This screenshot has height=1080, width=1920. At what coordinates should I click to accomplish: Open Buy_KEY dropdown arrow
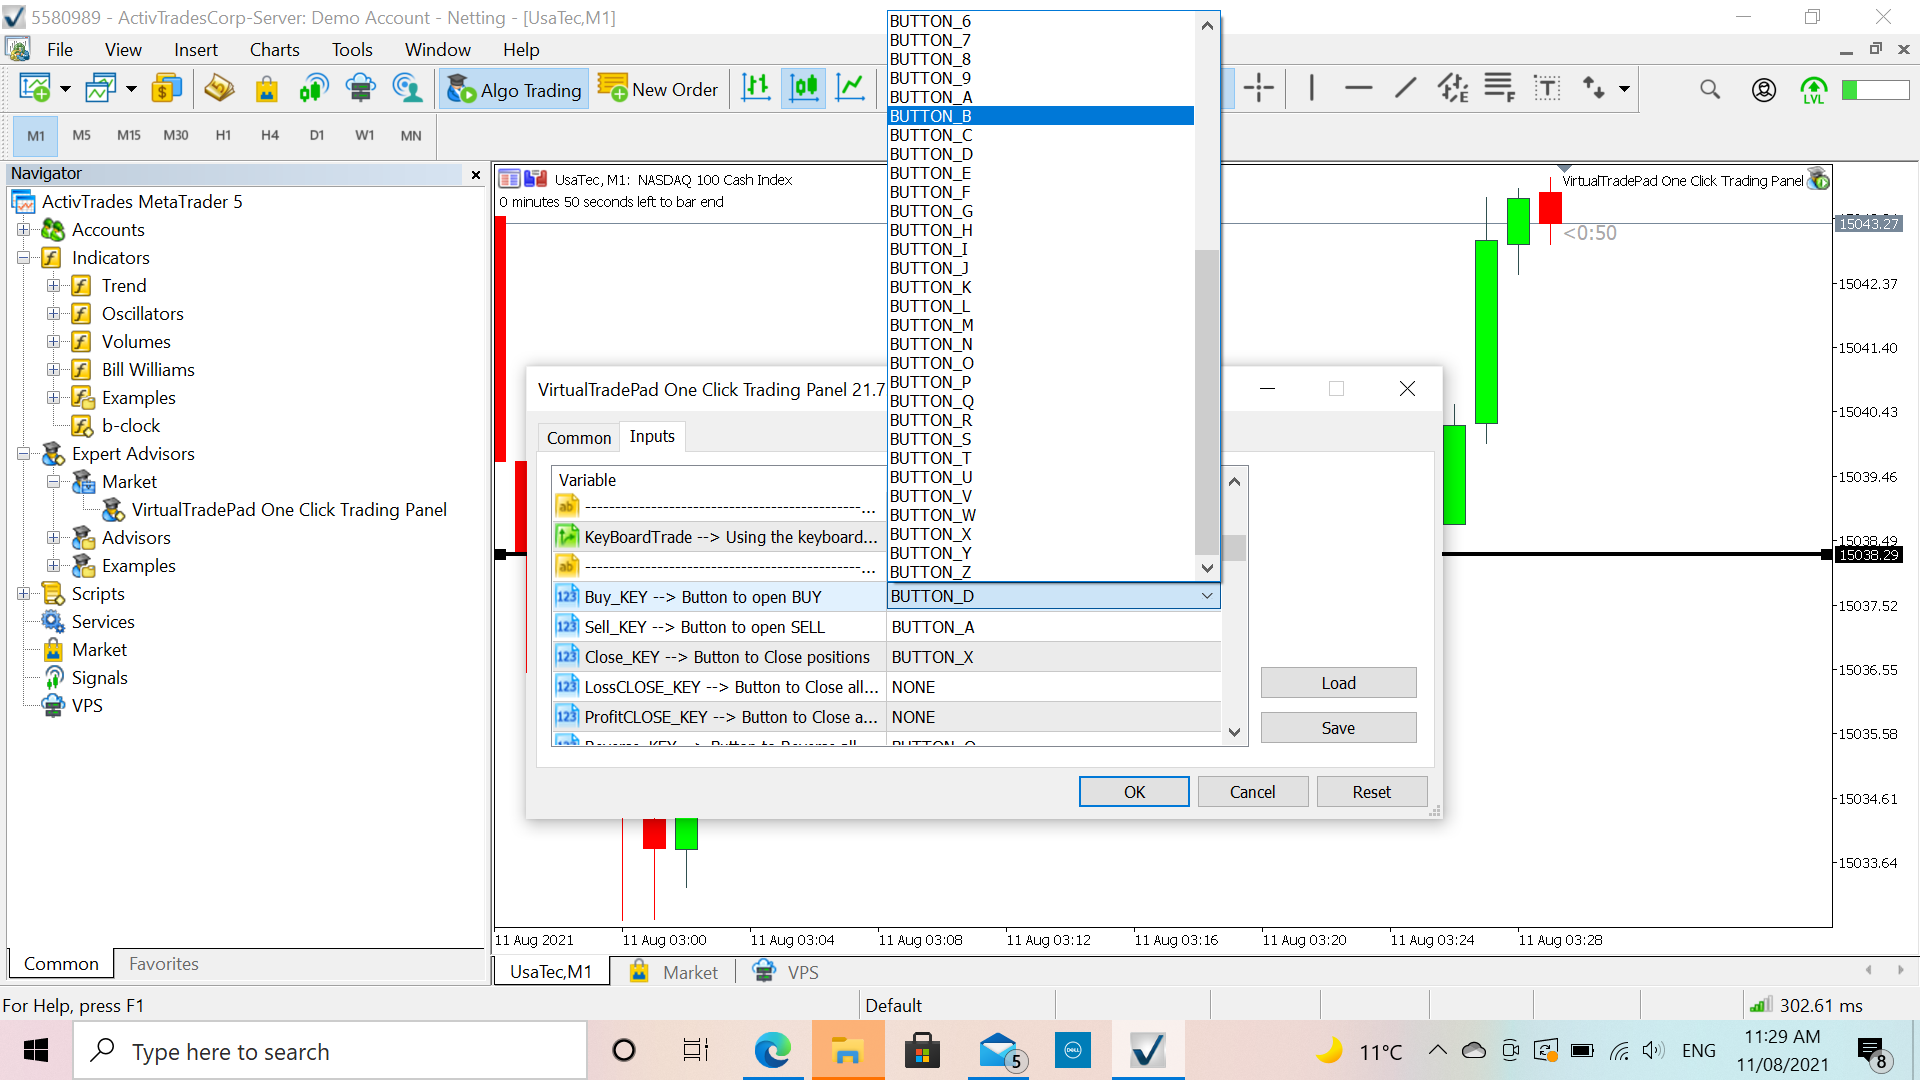(x=1207, y=596)
